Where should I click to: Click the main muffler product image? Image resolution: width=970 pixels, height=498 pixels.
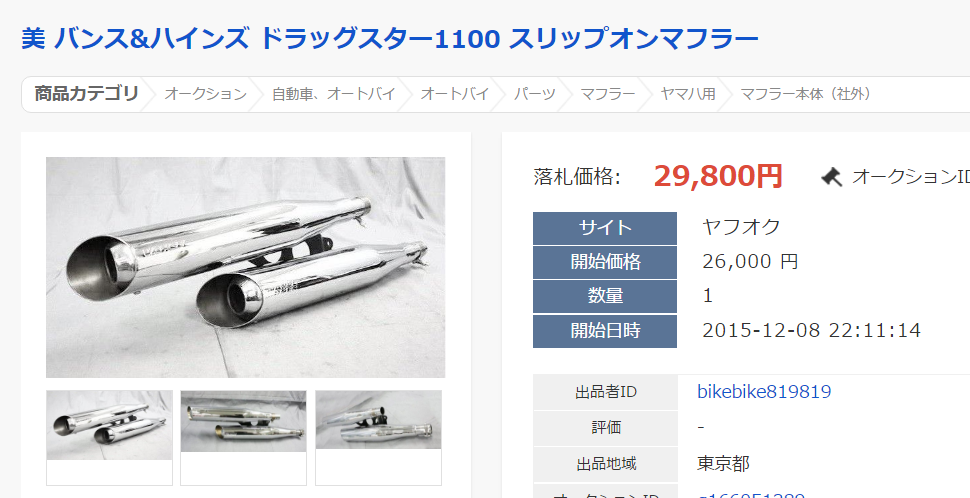click(246, 267)
